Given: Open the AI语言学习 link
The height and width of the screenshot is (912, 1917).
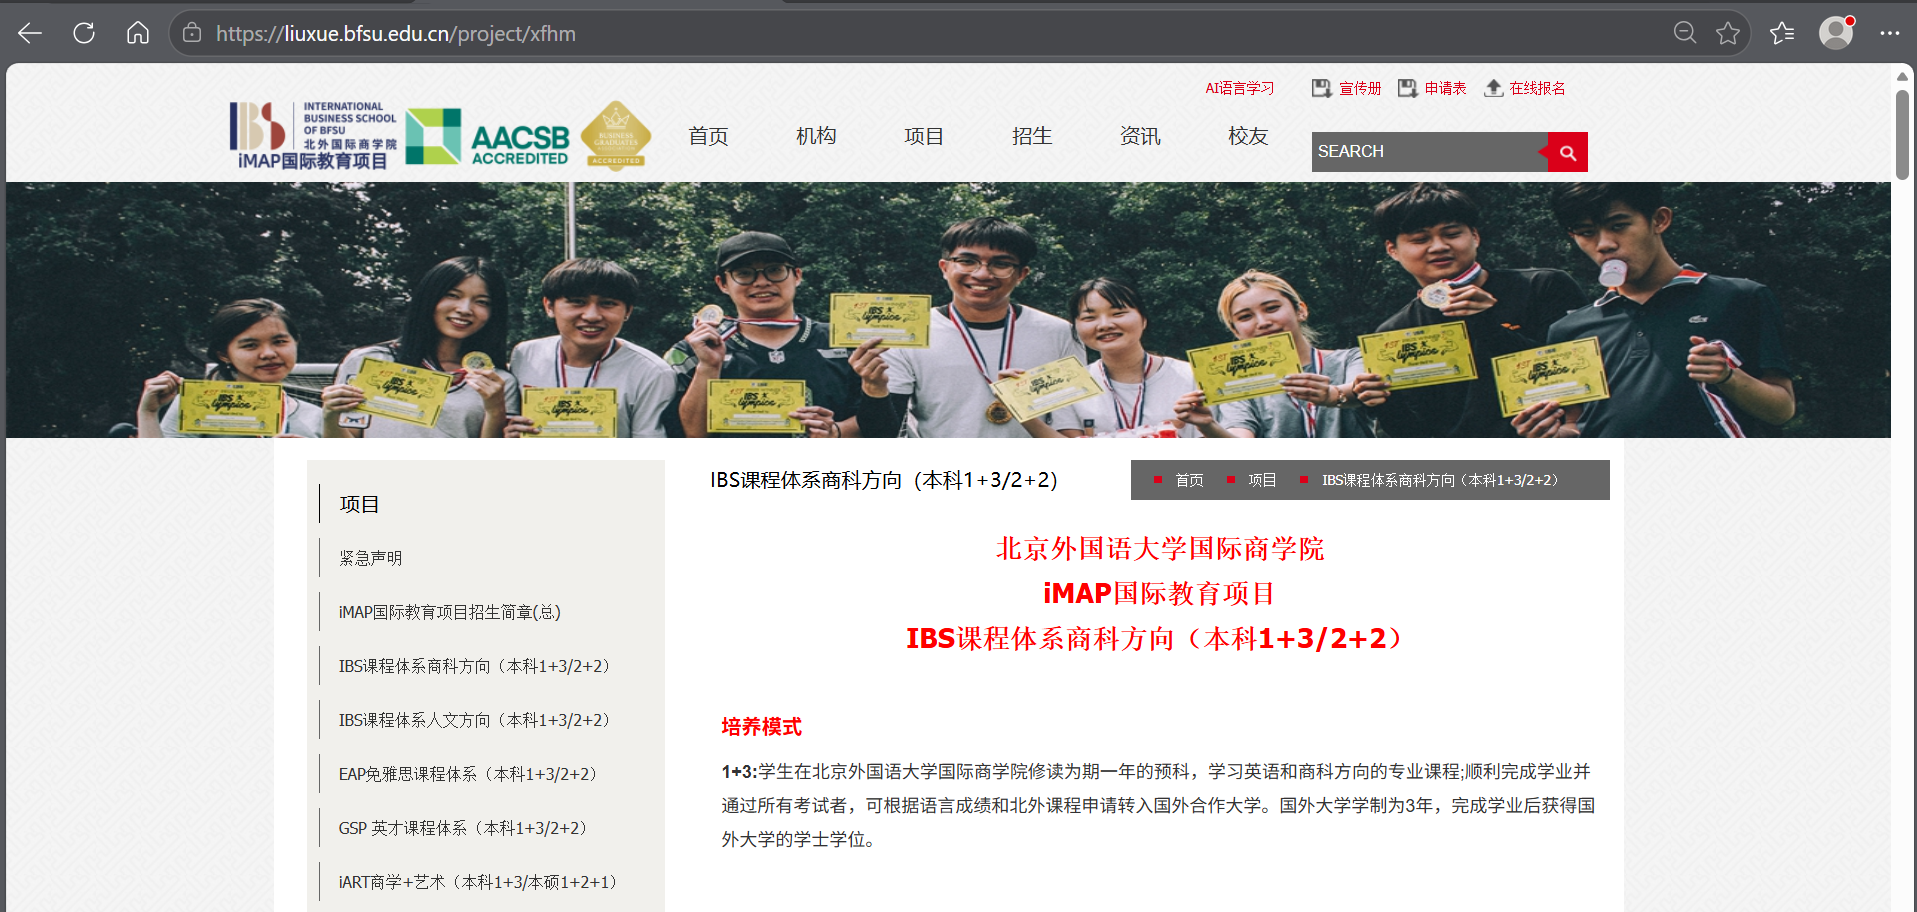Looking at the screenshot, I should click(1239, 88).
